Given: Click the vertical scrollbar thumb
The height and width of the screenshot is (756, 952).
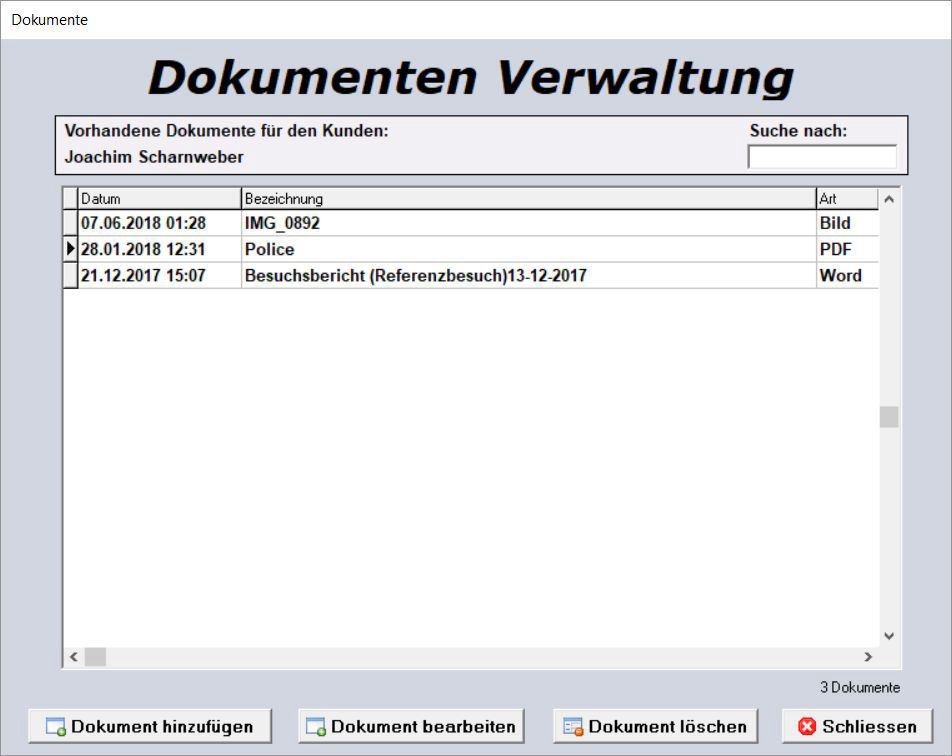Looking at the screenshot, I should pyautogui.click(x=888, y=417).
